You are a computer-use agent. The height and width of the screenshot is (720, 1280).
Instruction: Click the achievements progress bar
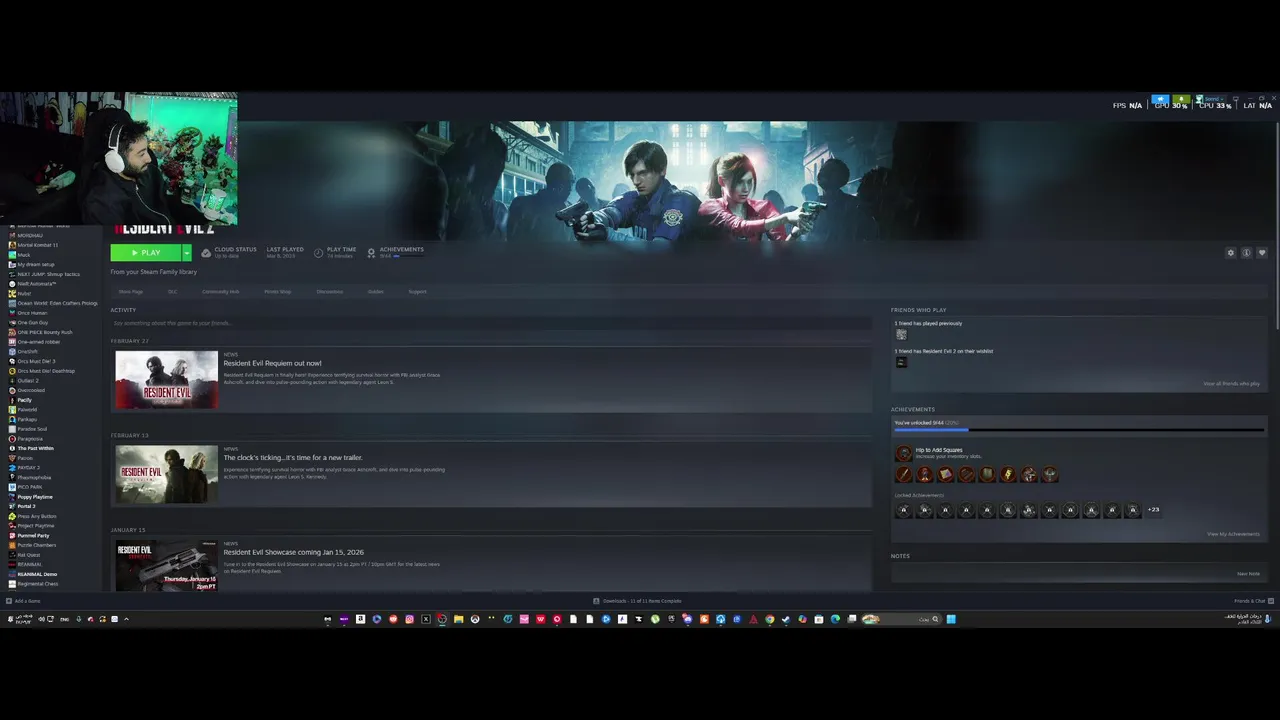coord(1078,430)
